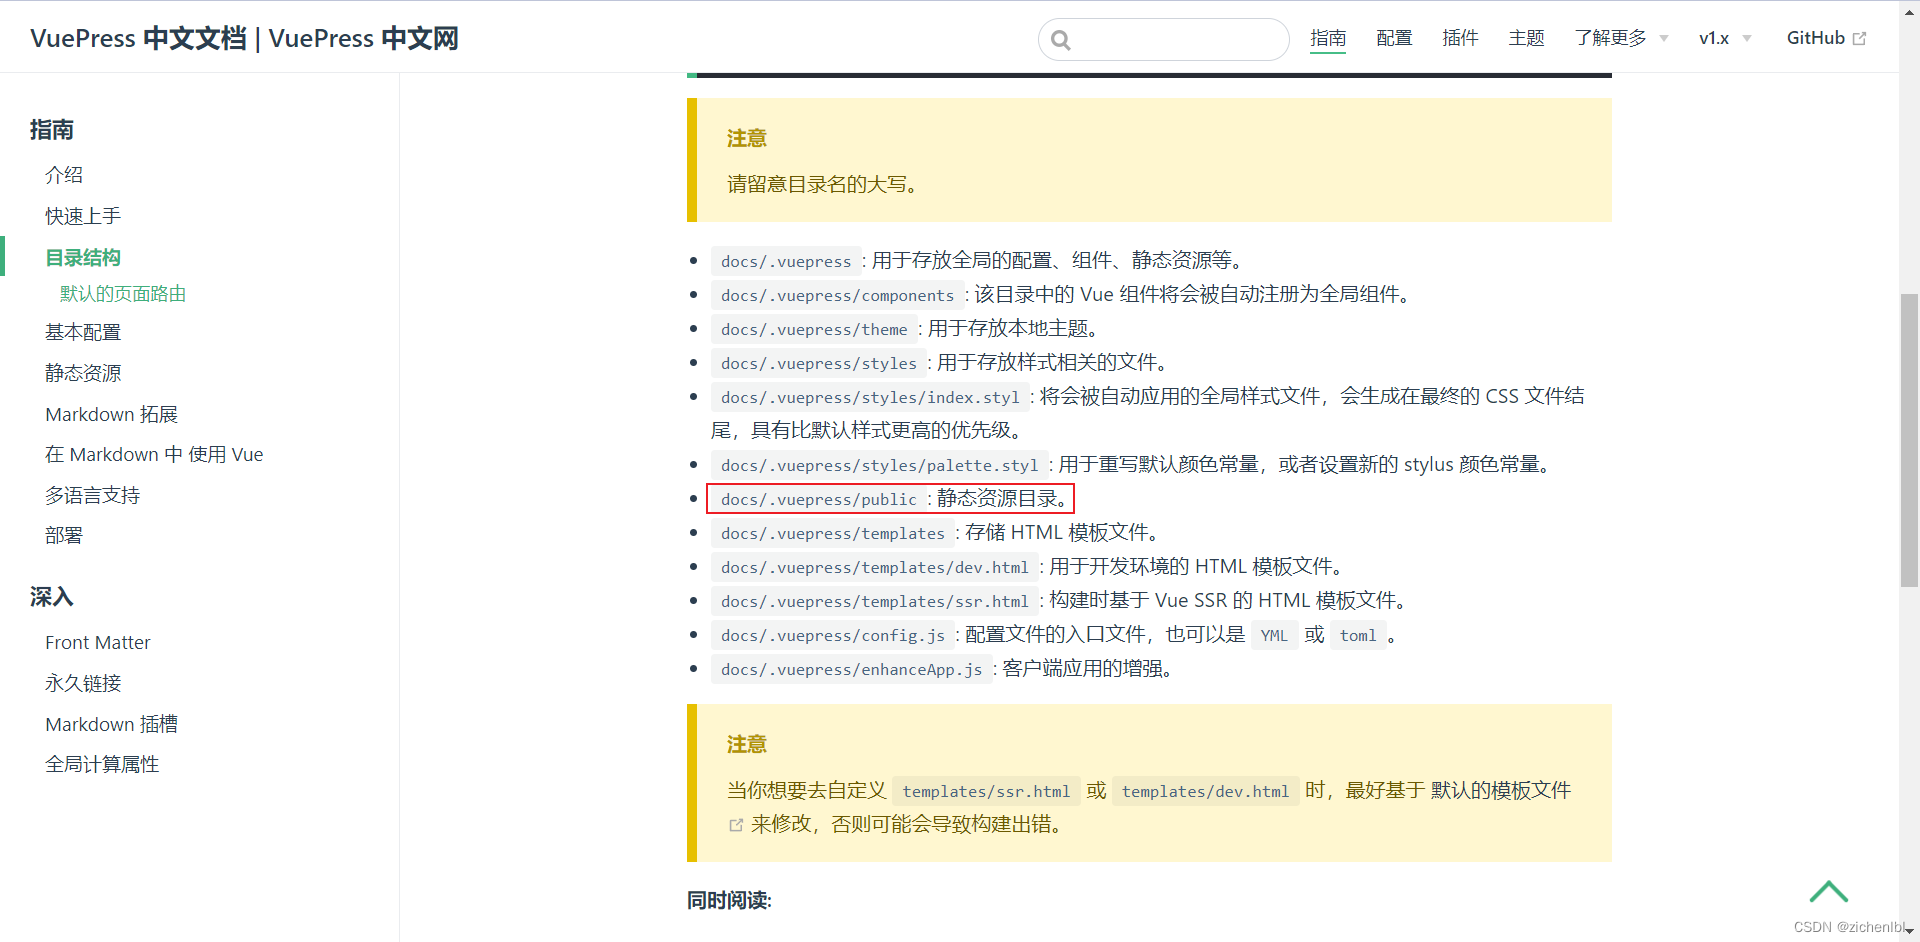Click the 深入 sidebar section heading
This screenshot has height=942, width=1920.
(x=51, y=597)
